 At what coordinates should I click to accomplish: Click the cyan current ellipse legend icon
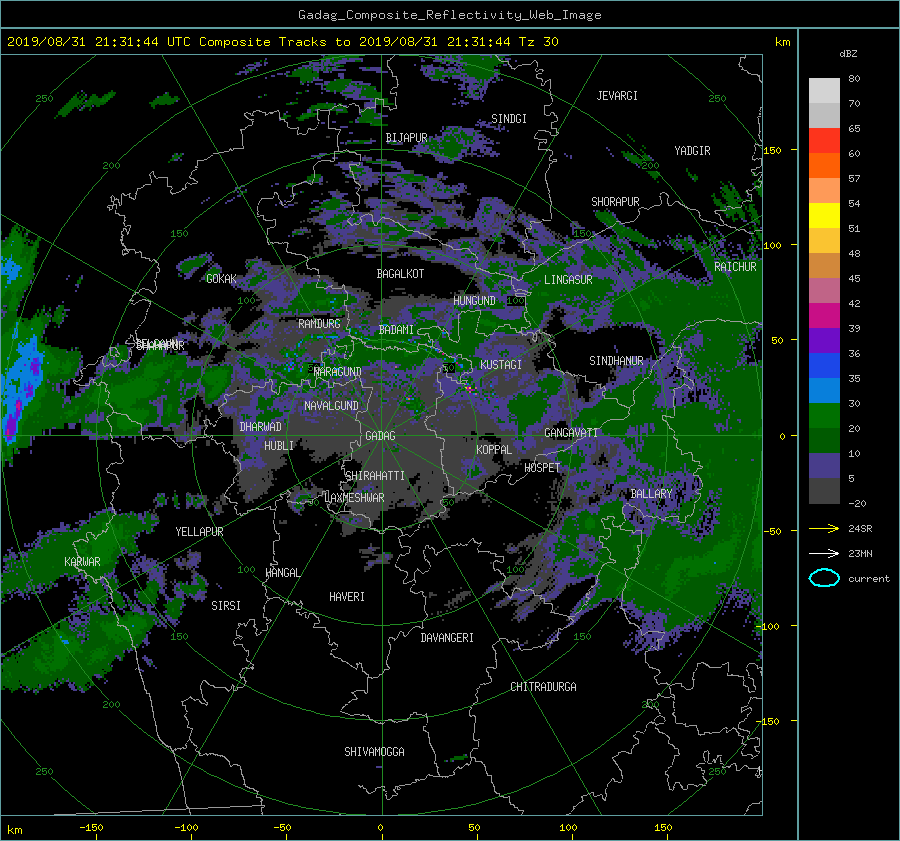824,578
